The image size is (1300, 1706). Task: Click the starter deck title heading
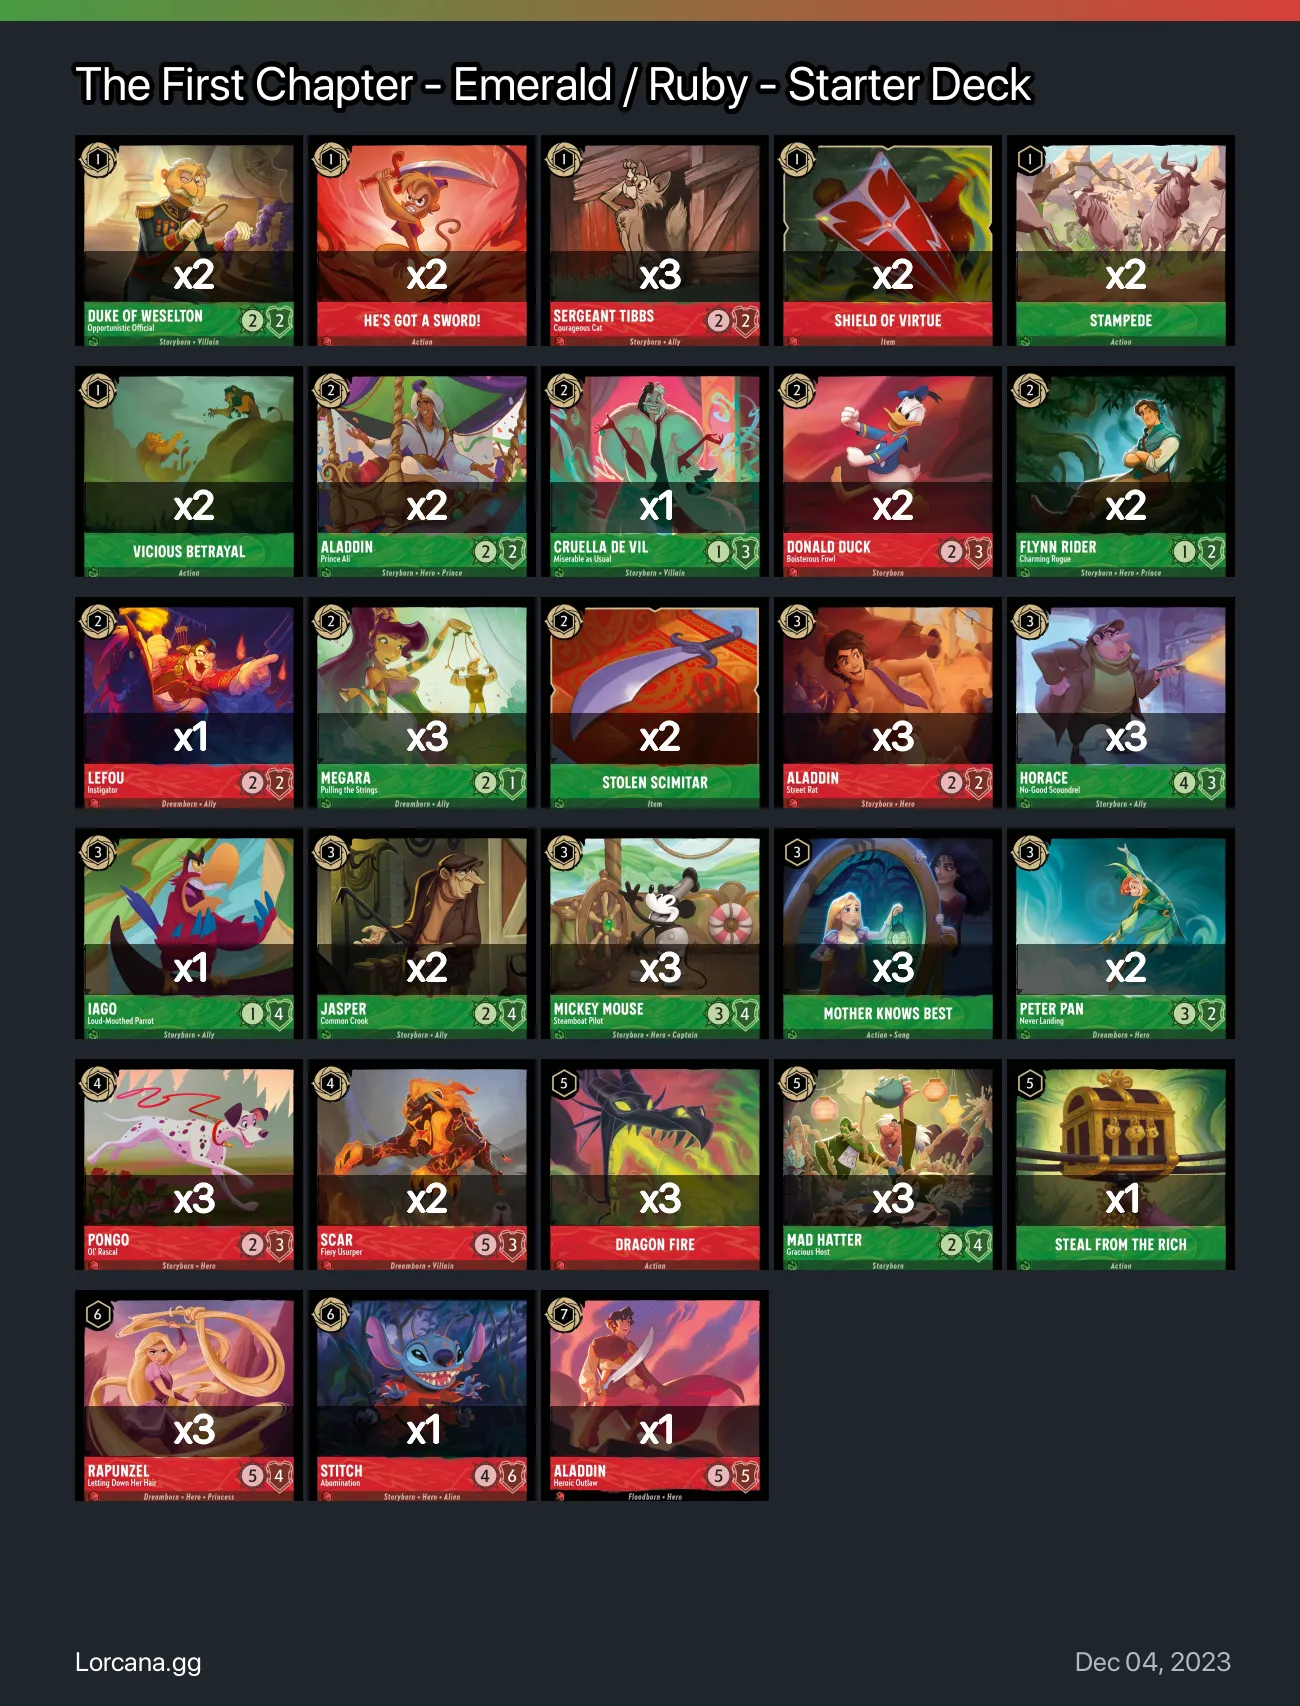point(553,85)
